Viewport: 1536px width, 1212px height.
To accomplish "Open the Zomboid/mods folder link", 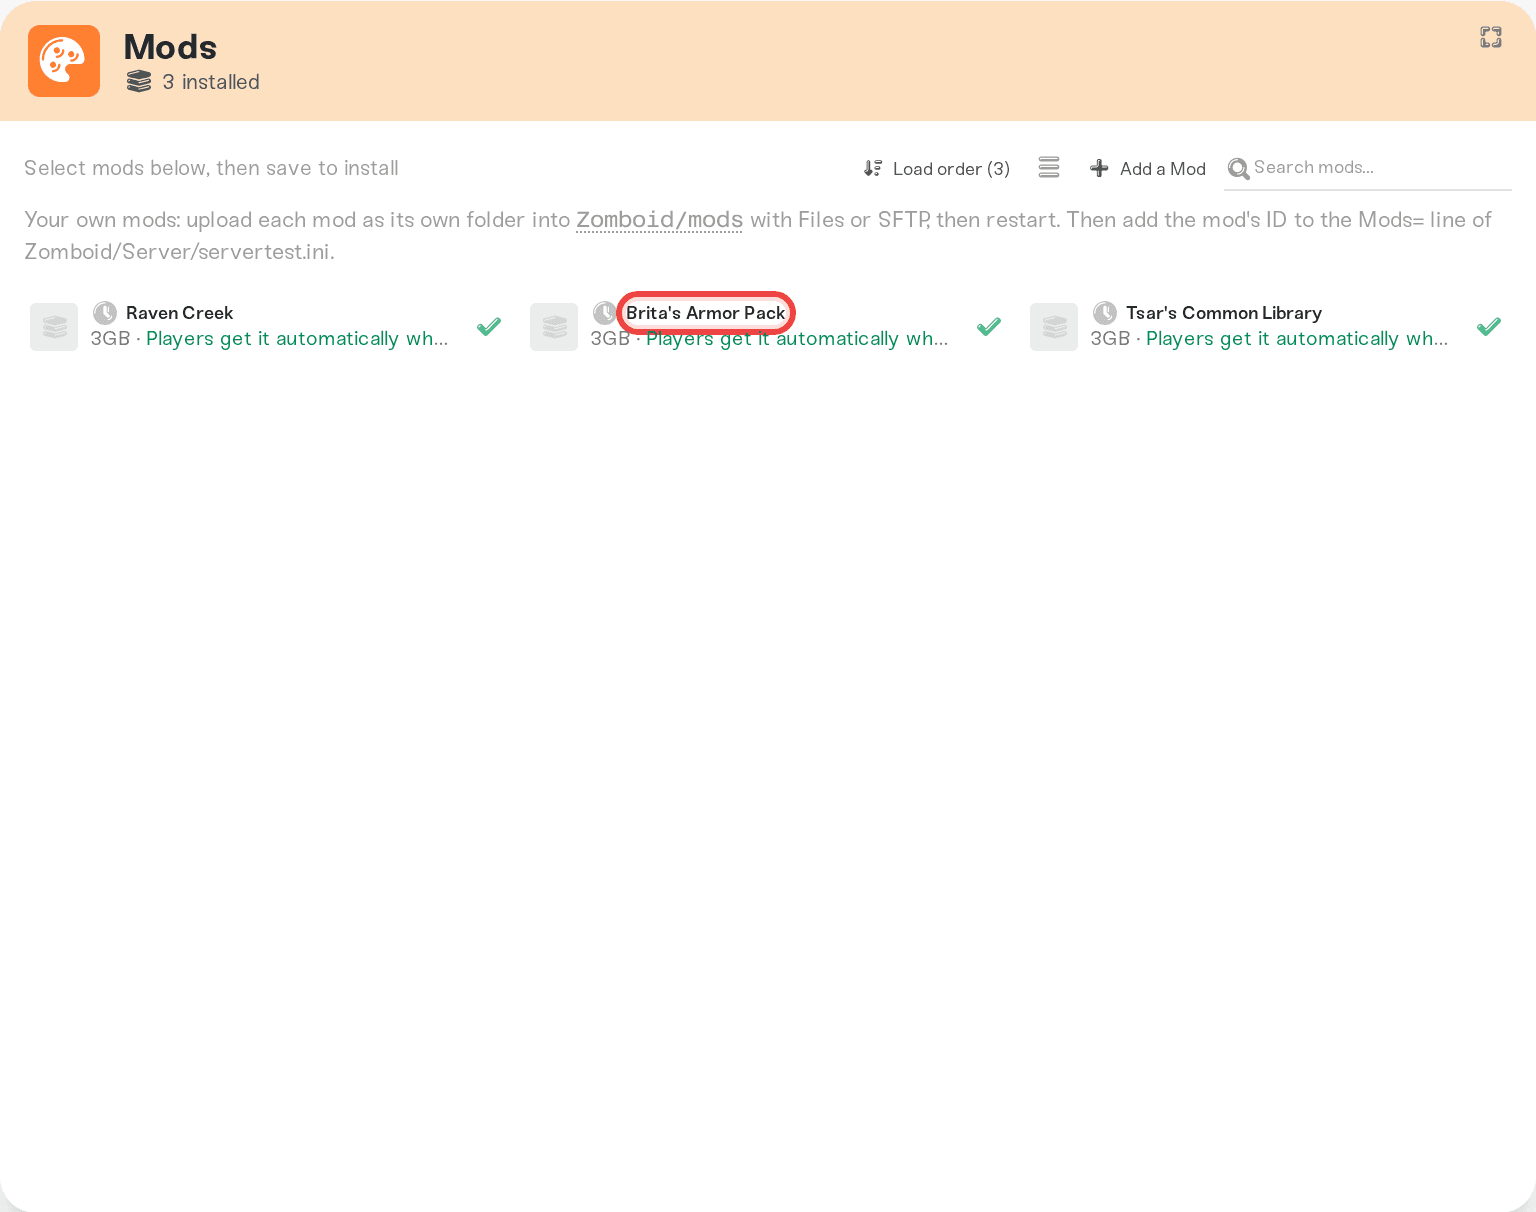I will [659, 220].
